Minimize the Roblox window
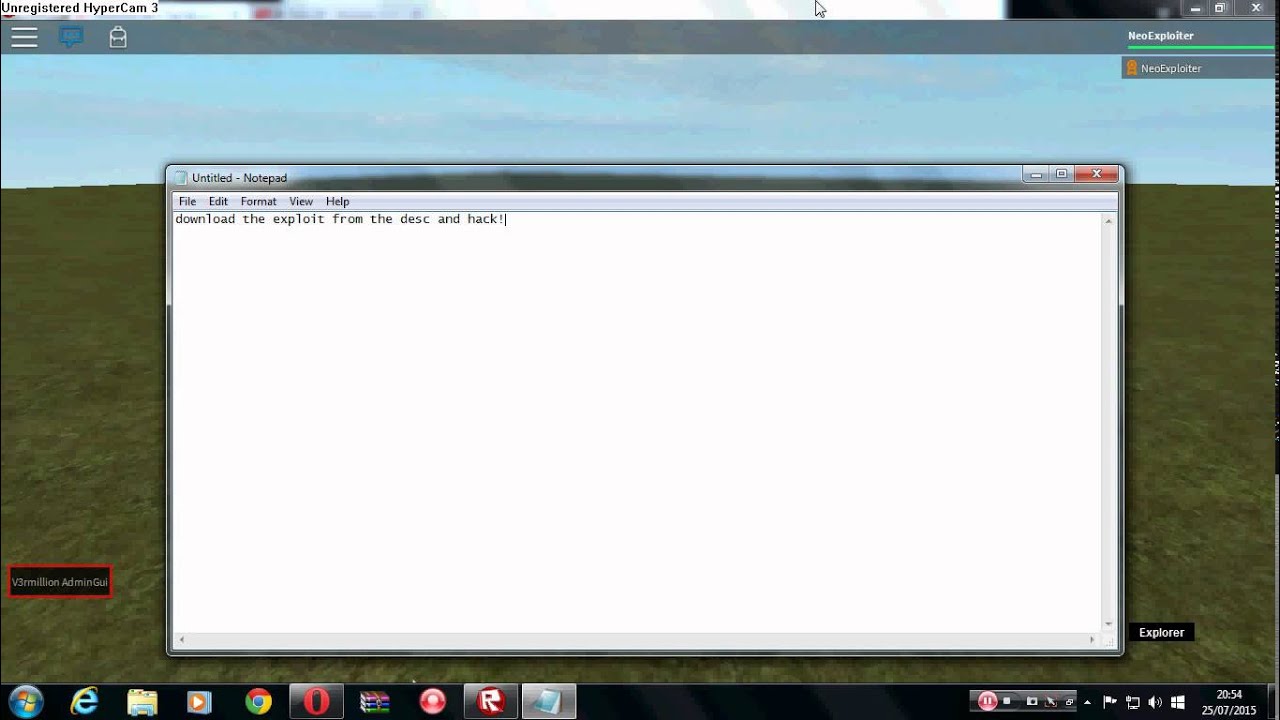This screenshot has width=1280, height=720. pyautogui.click(x=1195, y=8)
